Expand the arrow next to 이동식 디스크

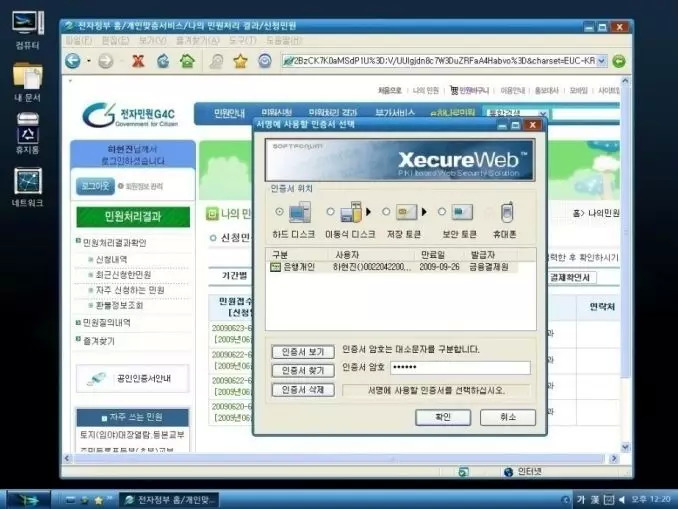click(x=369, y=212)
